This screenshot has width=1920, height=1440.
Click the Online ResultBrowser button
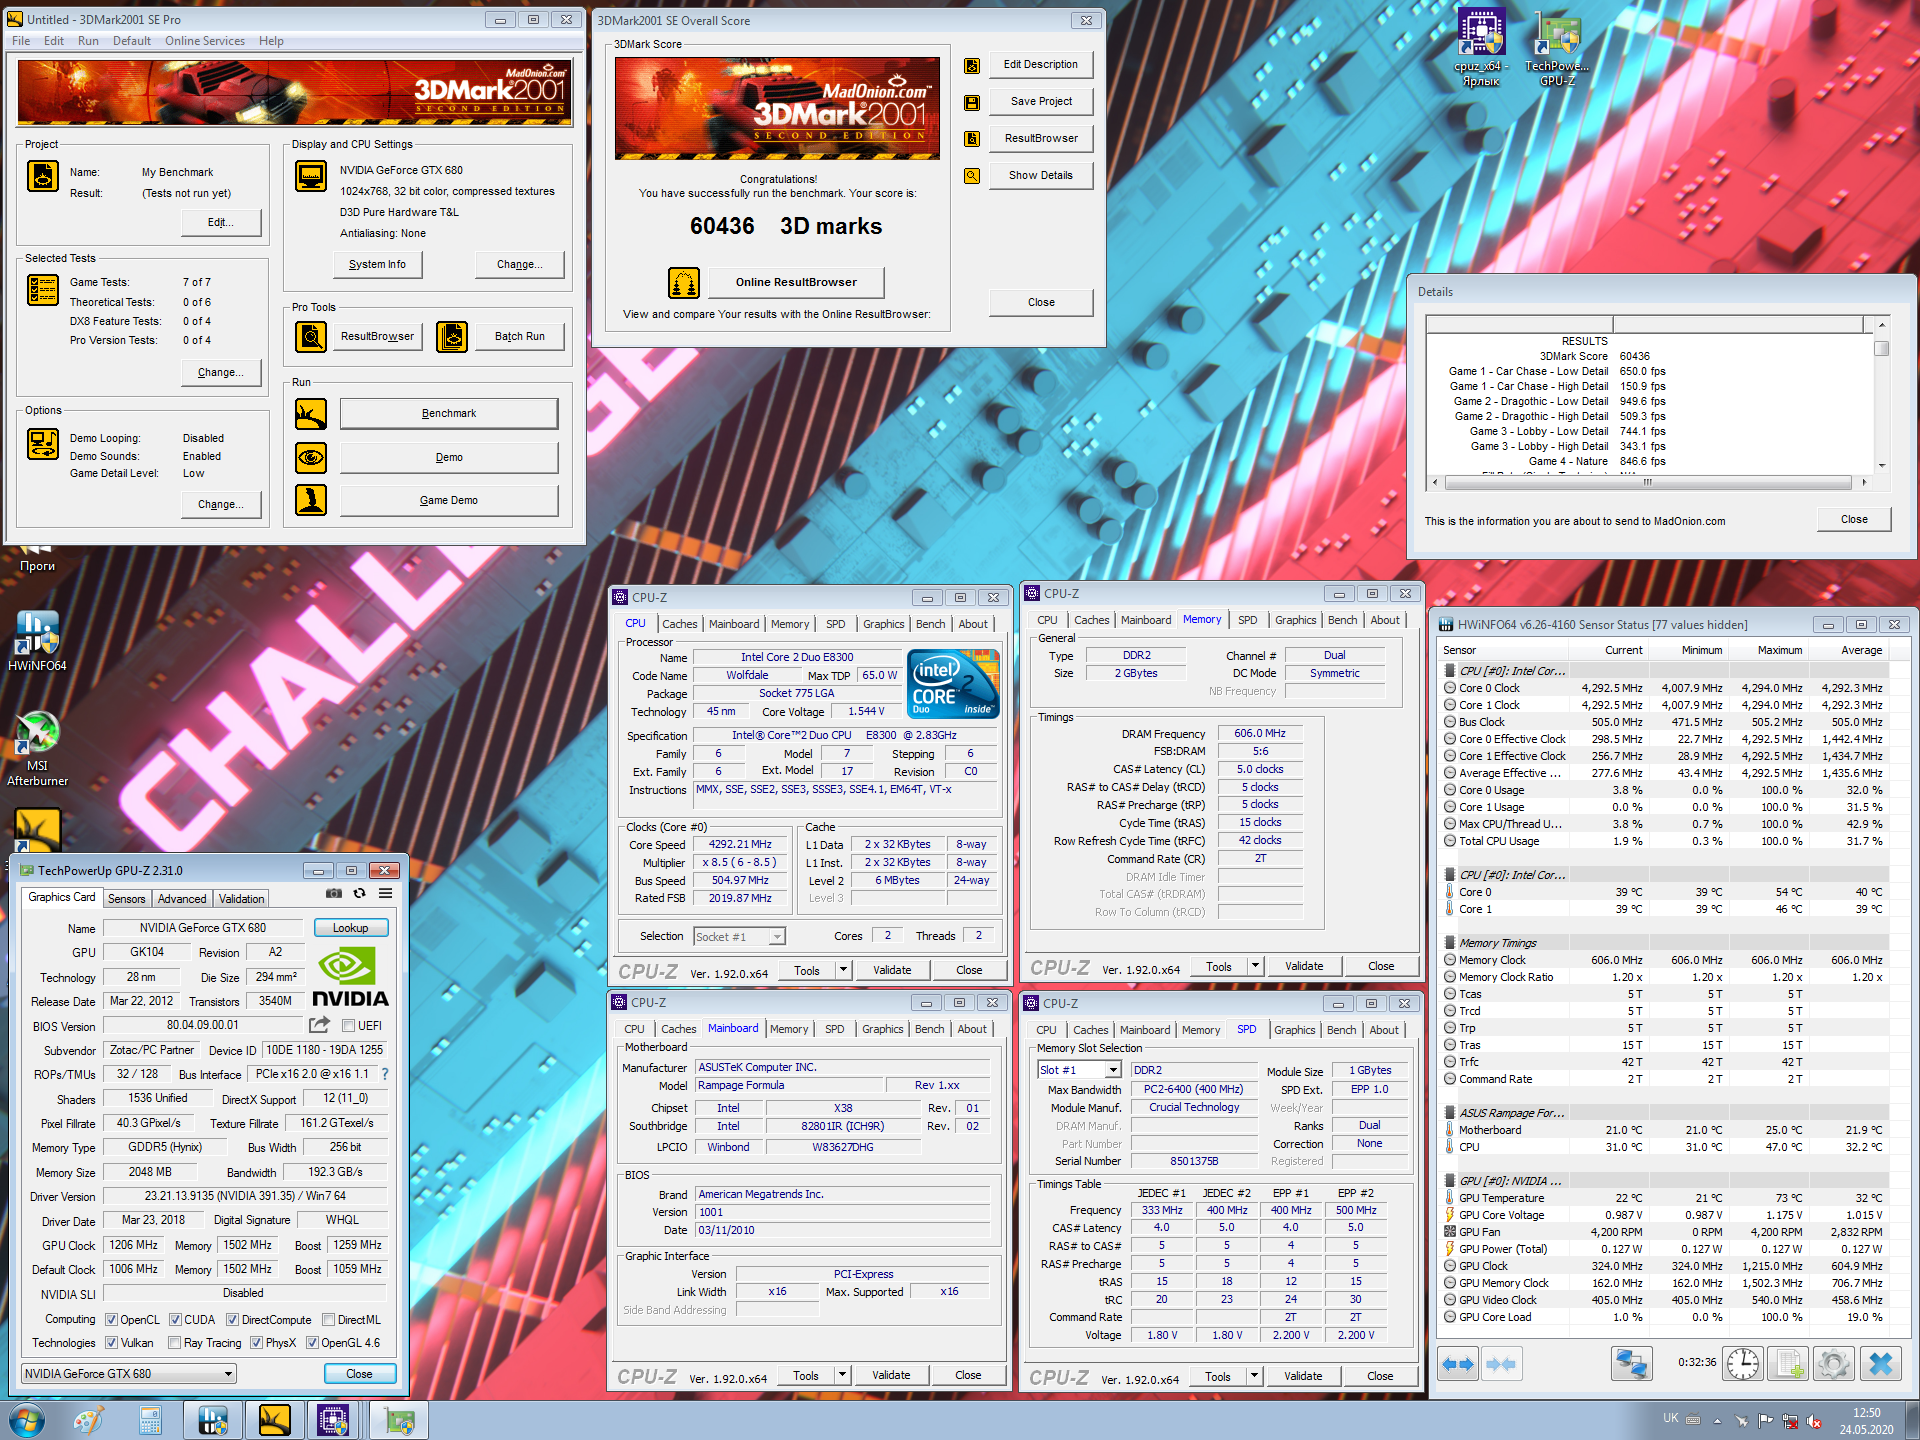[796, 283]
